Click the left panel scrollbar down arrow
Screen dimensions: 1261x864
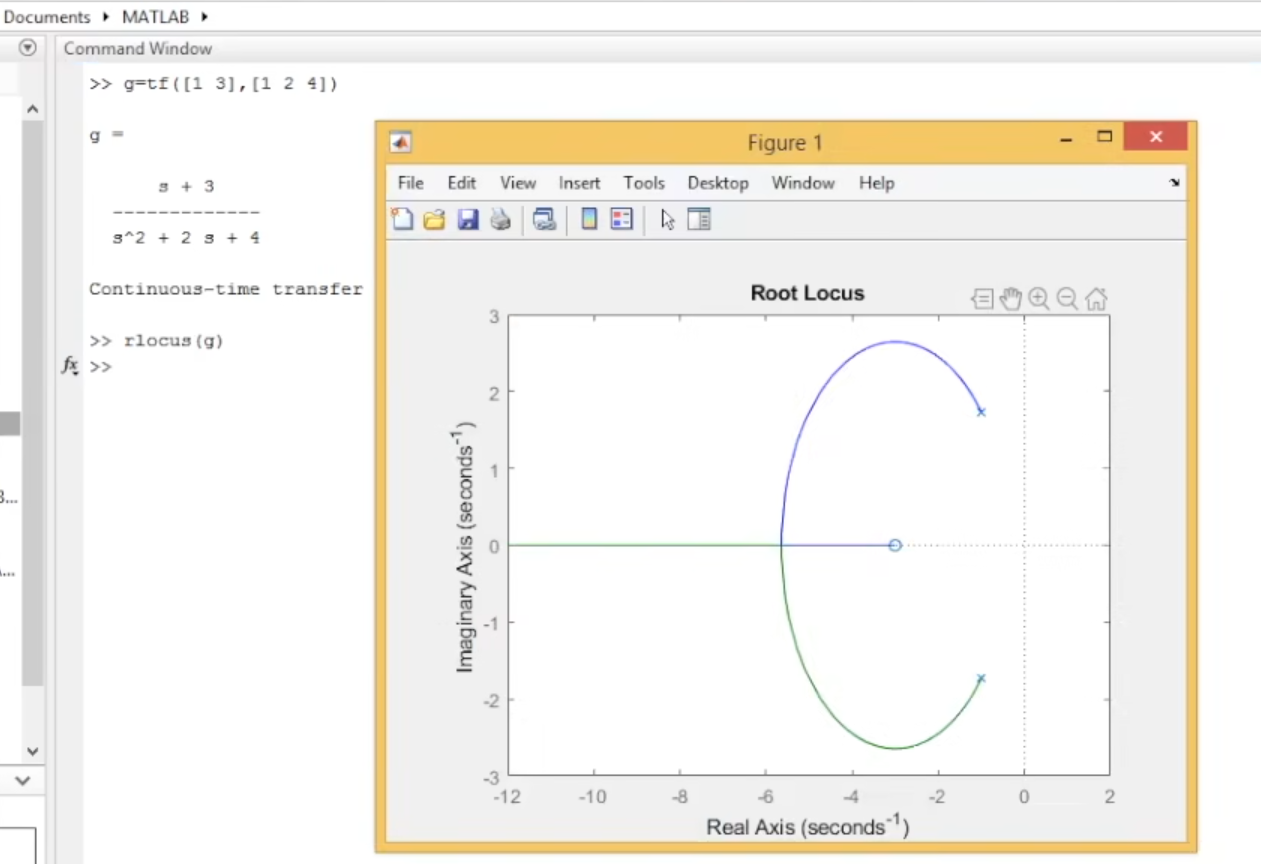point(32,750)
